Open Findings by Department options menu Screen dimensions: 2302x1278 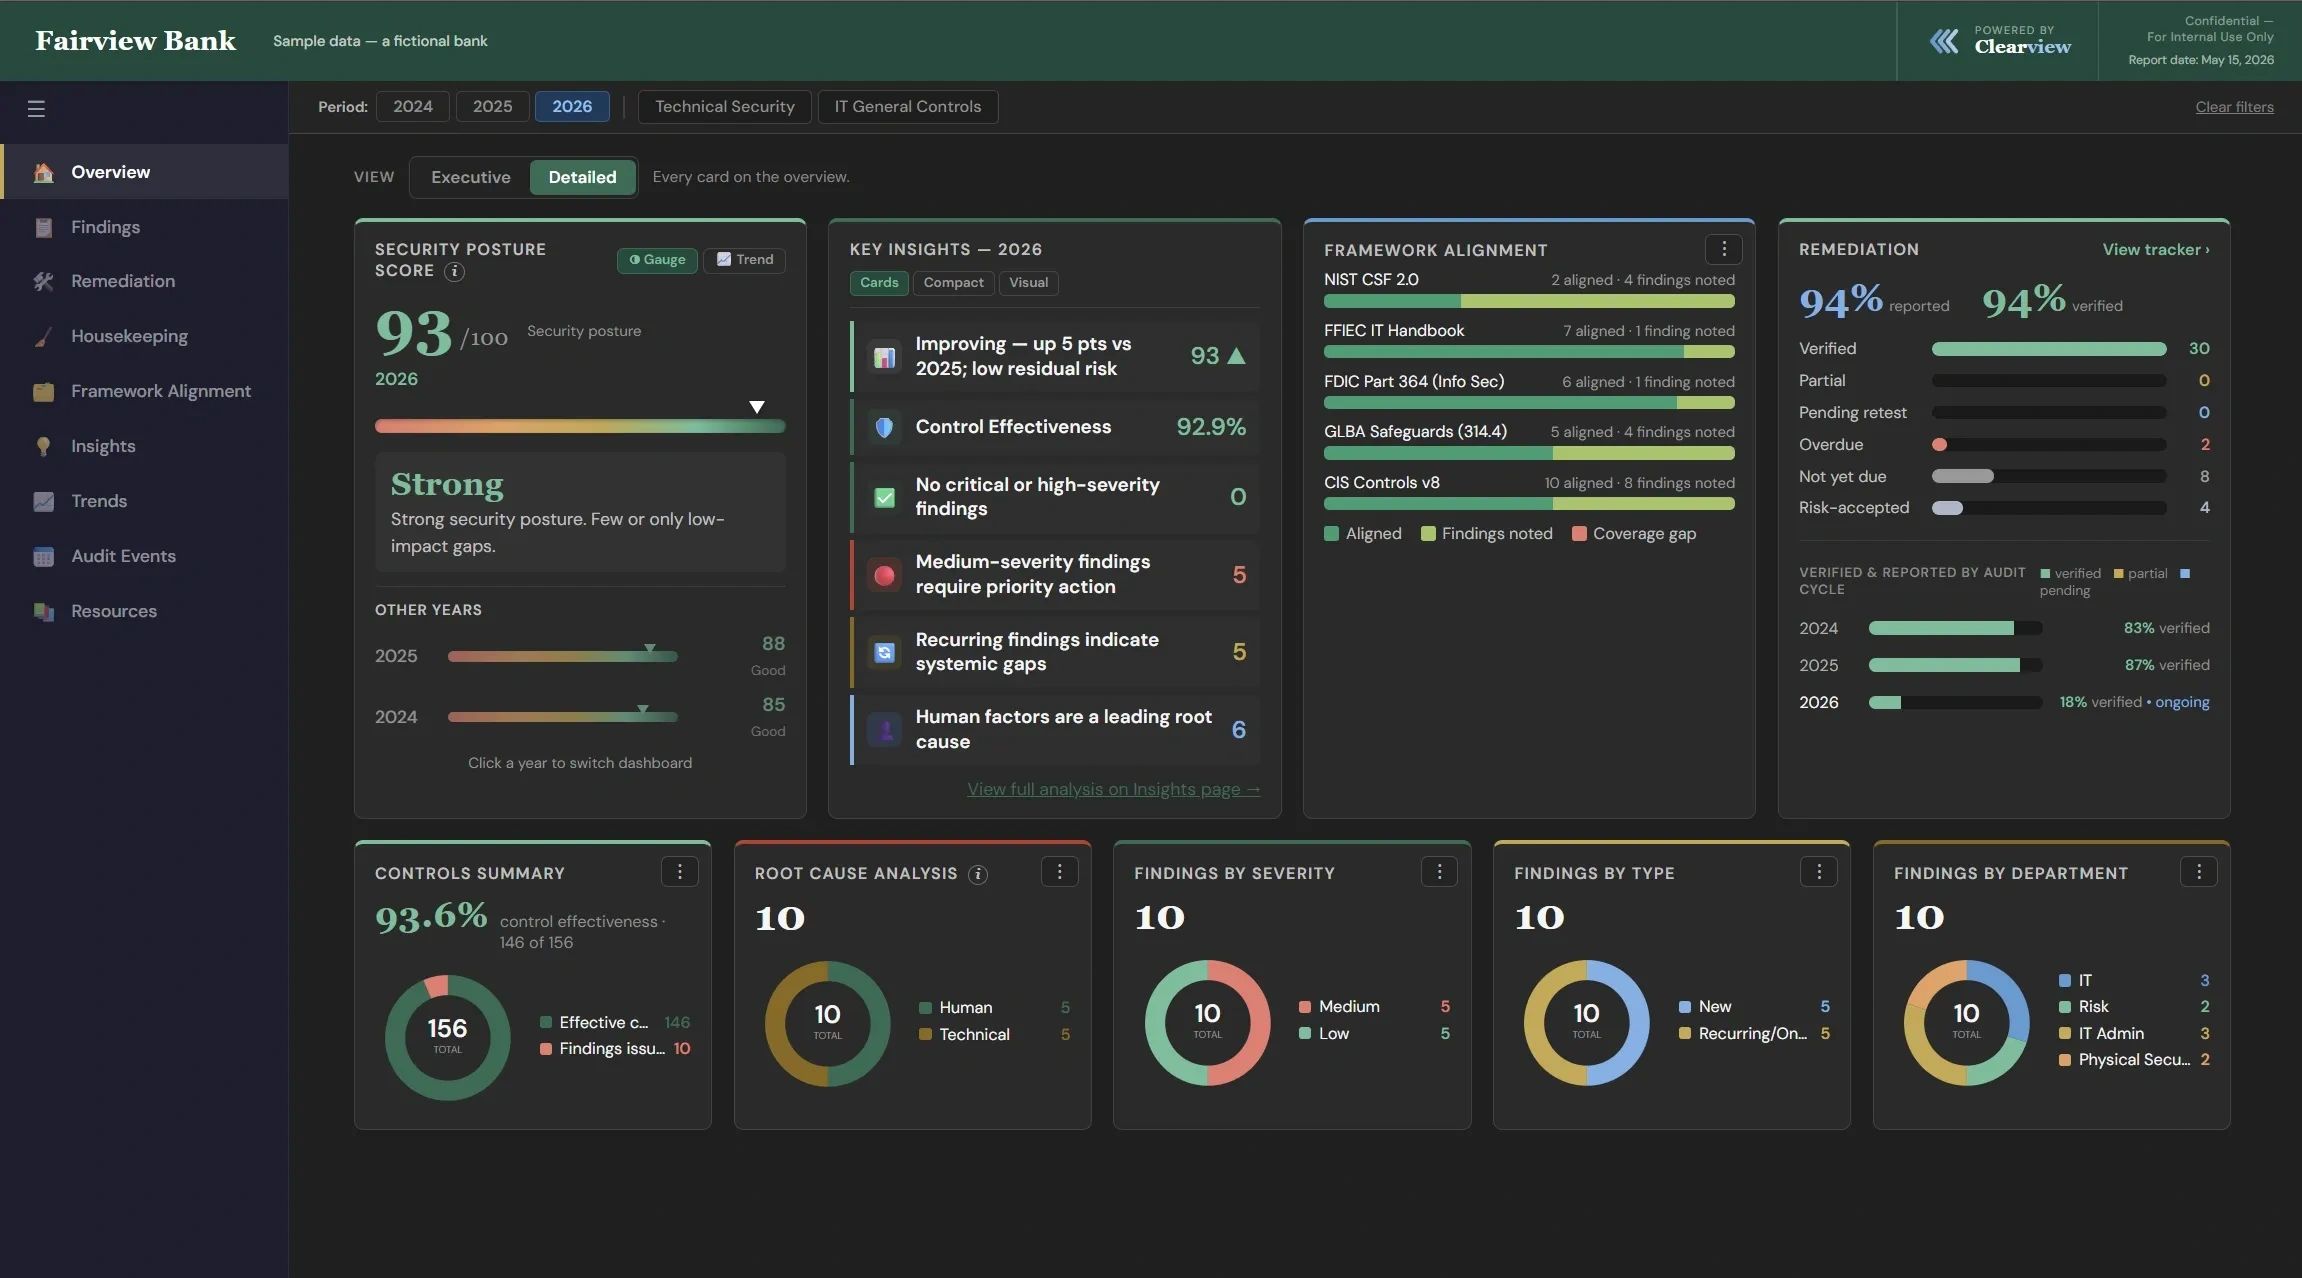tap(2199, 872)
